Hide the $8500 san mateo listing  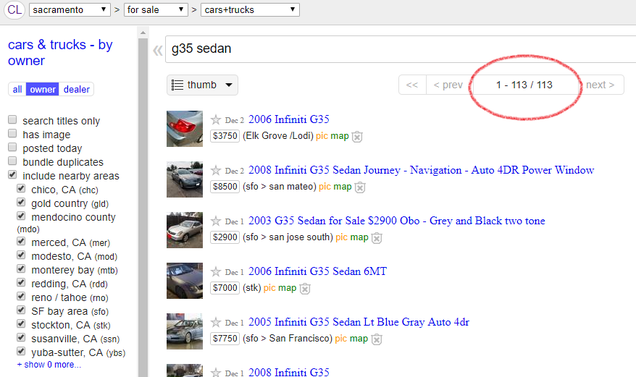(x=360, y=187)
